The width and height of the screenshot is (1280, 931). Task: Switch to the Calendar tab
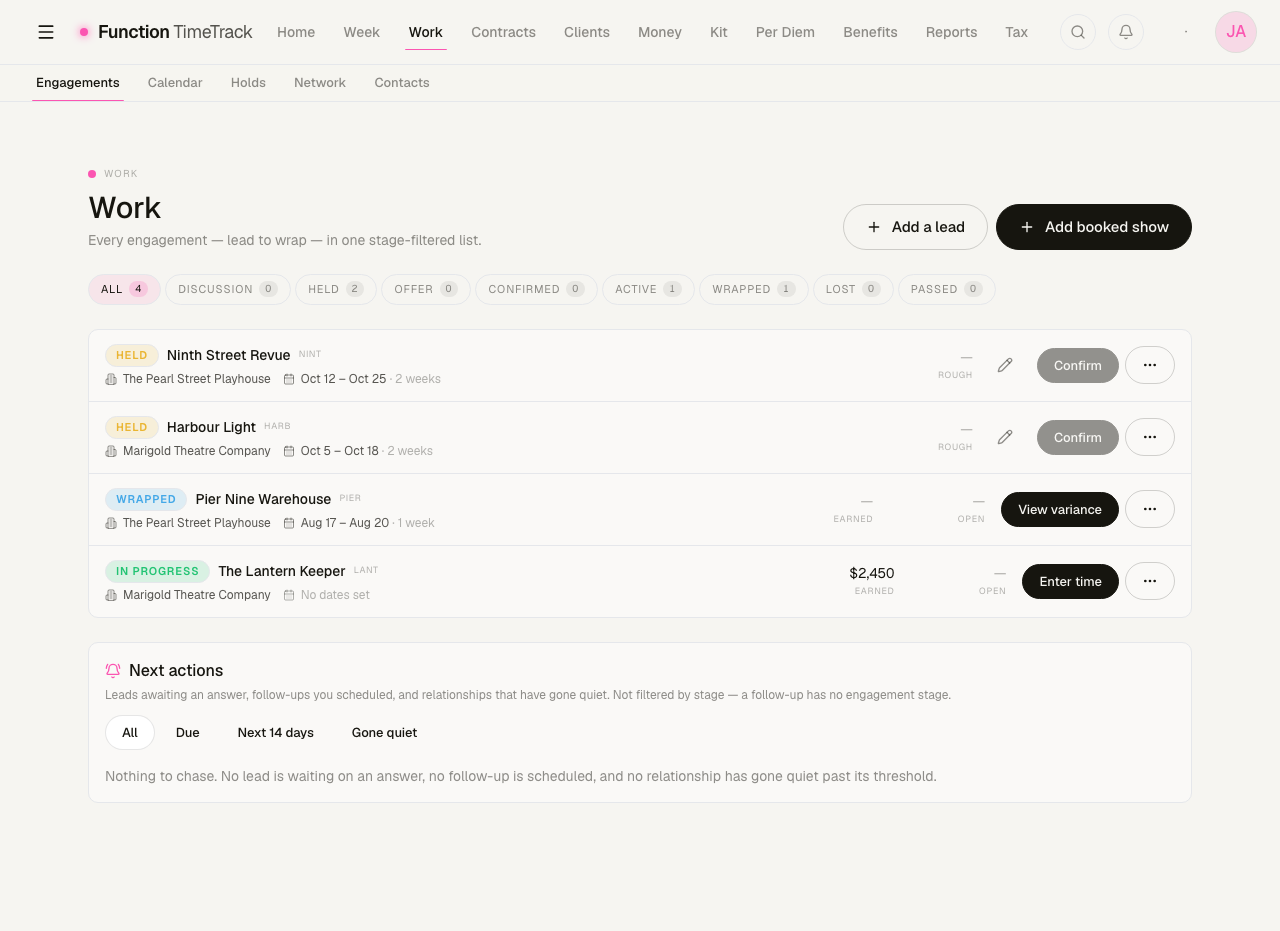(x=175, y=83)
